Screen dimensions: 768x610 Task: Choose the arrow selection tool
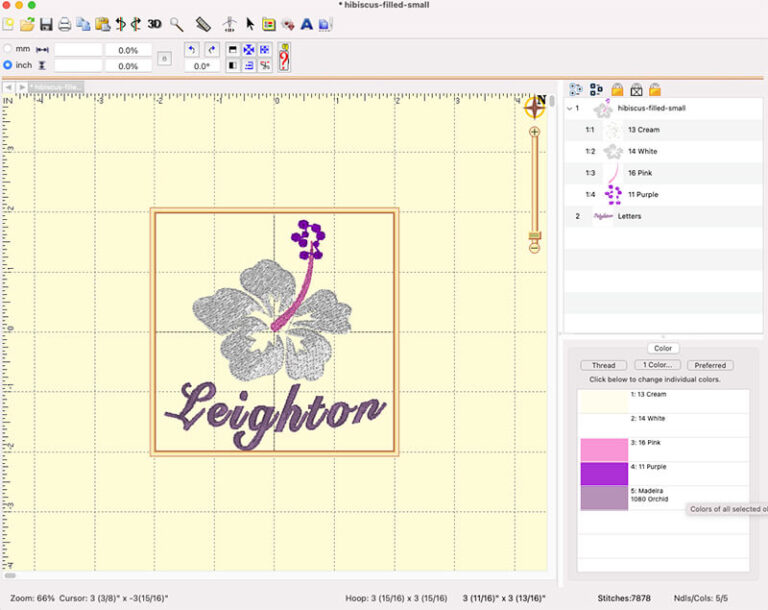click(250, 23)
